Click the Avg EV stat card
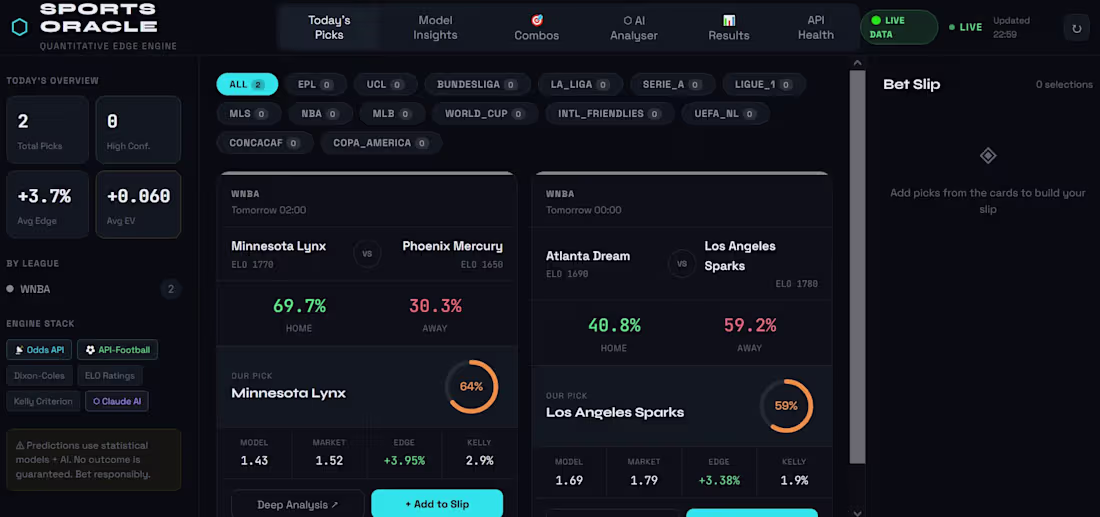 coord(138,205)
